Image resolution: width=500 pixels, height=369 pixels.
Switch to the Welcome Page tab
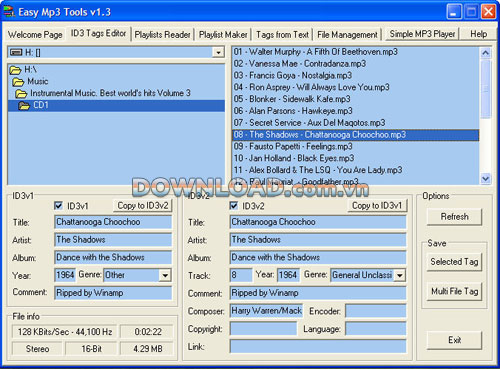(x=35, y=34)
